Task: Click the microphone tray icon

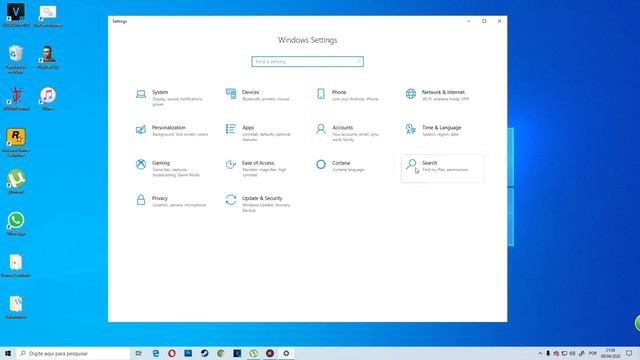Action: 548,353
